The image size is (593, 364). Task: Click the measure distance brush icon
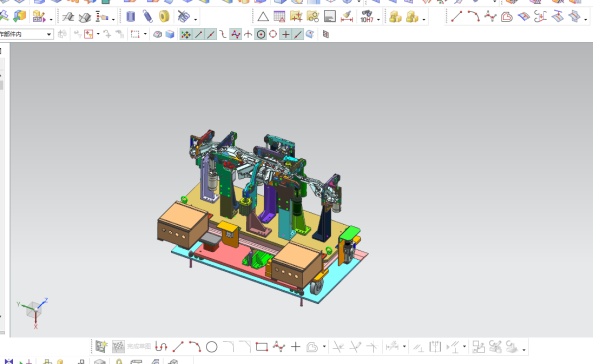point(347,17)
